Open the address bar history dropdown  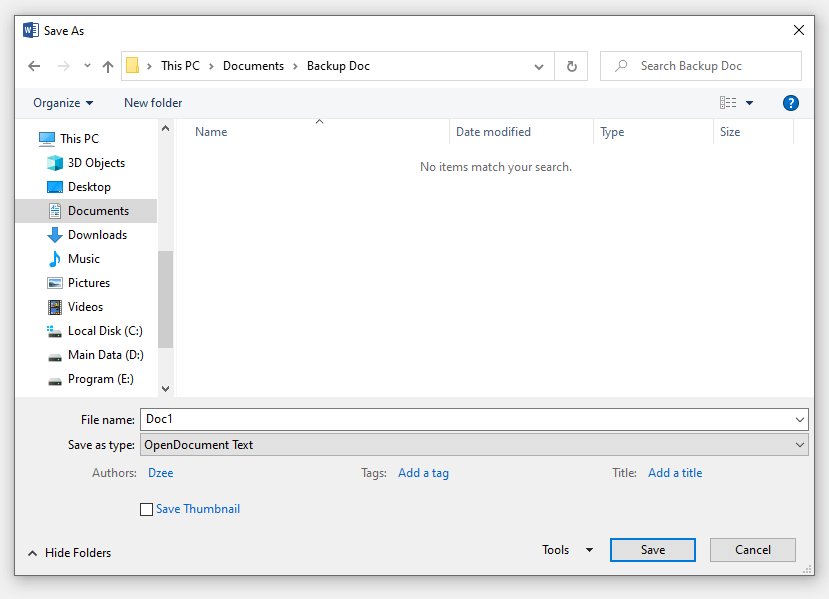pyautogui.click(x=539, y=67)
